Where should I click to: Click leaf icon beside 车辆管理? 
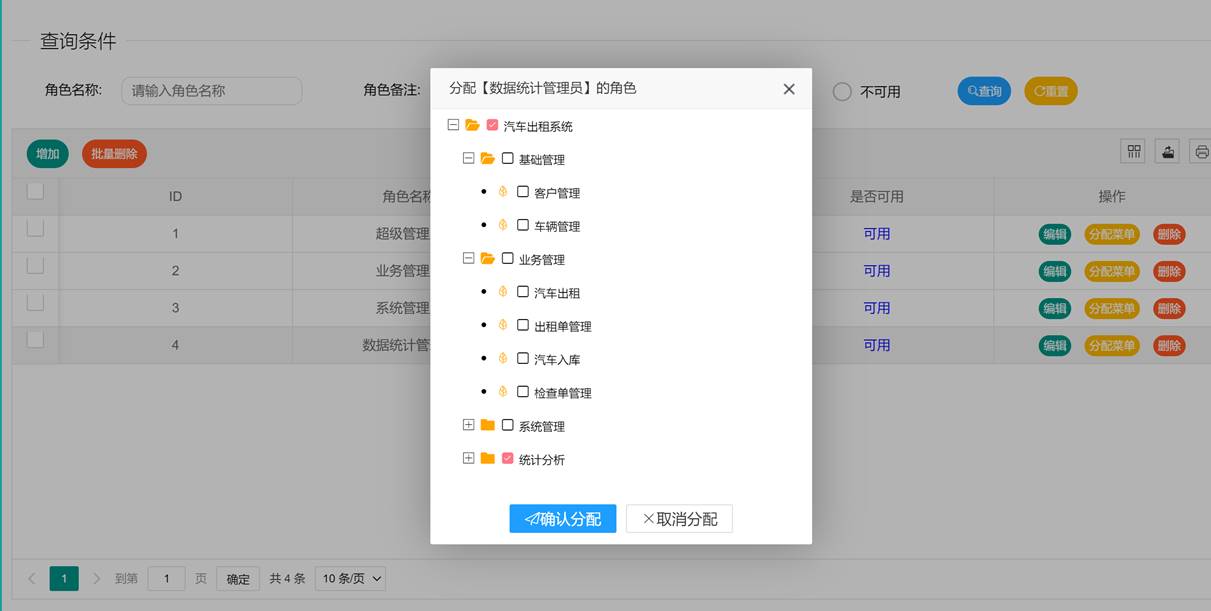click(503, 225)
